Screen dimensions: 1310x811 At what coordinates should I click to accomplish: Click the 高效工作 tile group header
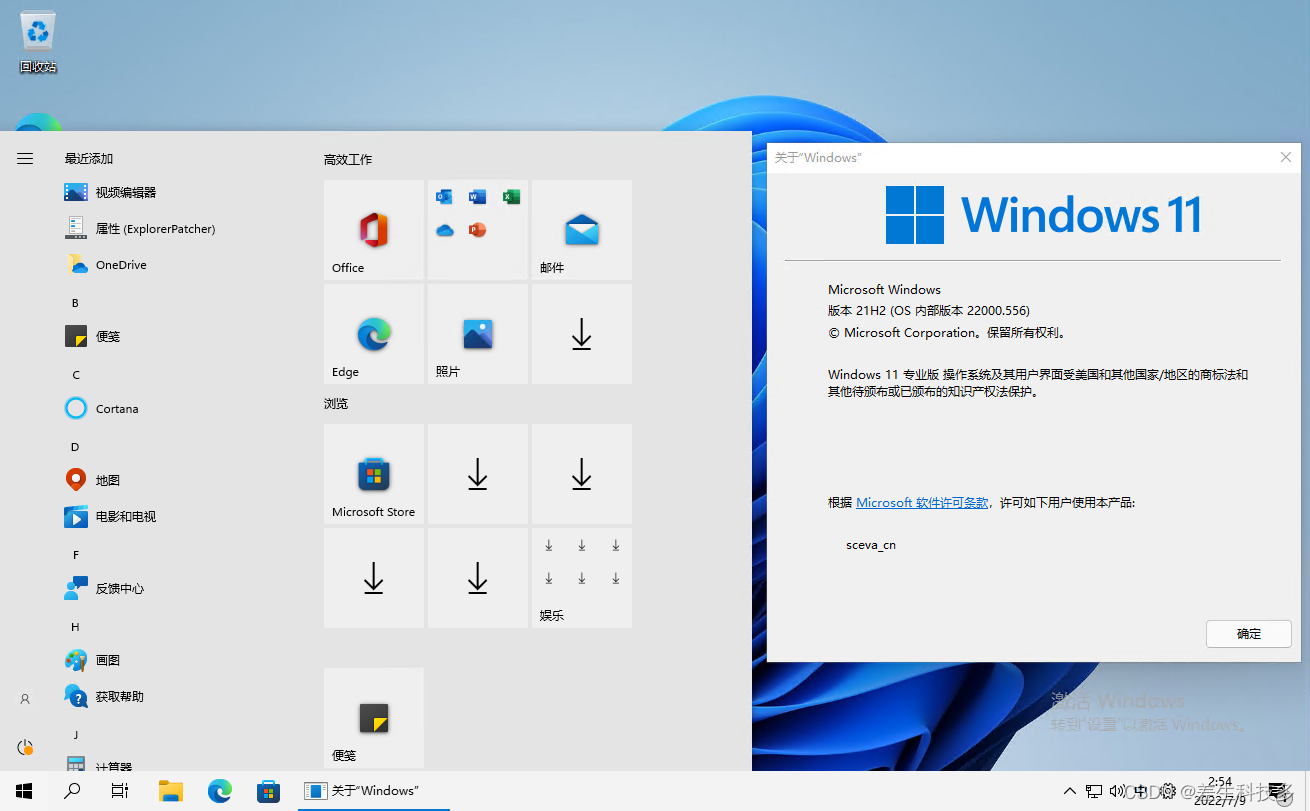[348, 159]
